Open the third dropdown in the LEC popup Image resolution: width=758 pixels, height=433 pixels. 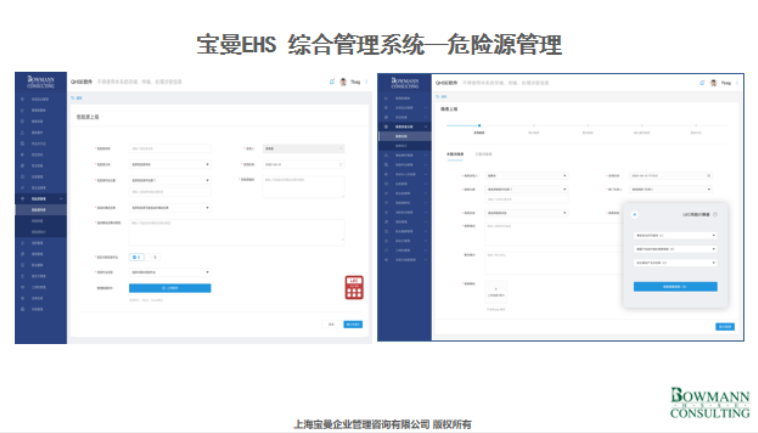click(675, 262)
